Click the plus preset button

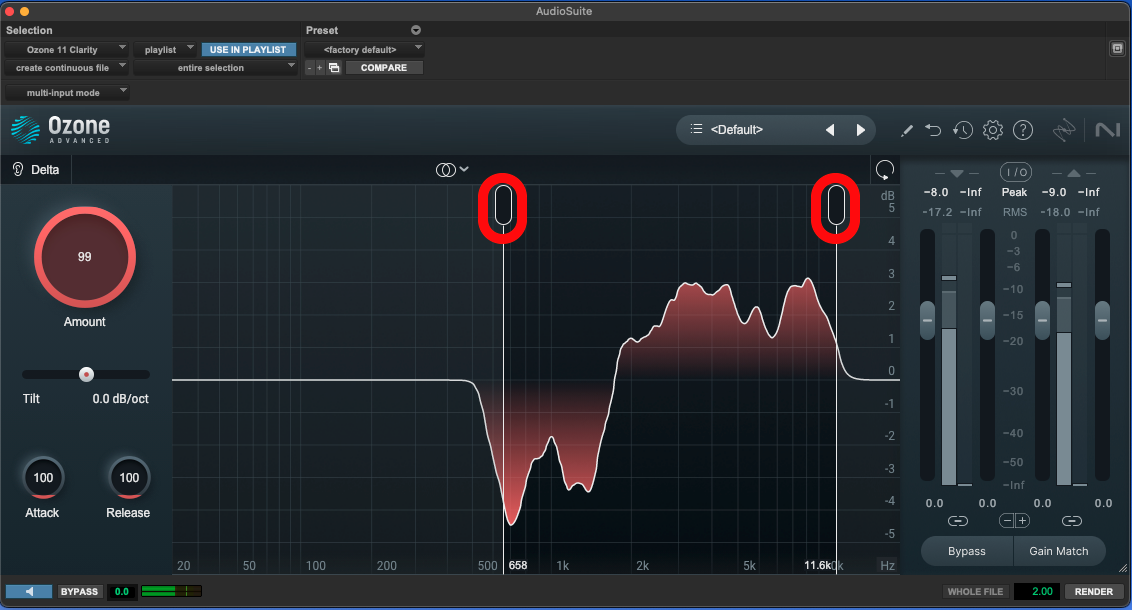click(x=320, y=68)
